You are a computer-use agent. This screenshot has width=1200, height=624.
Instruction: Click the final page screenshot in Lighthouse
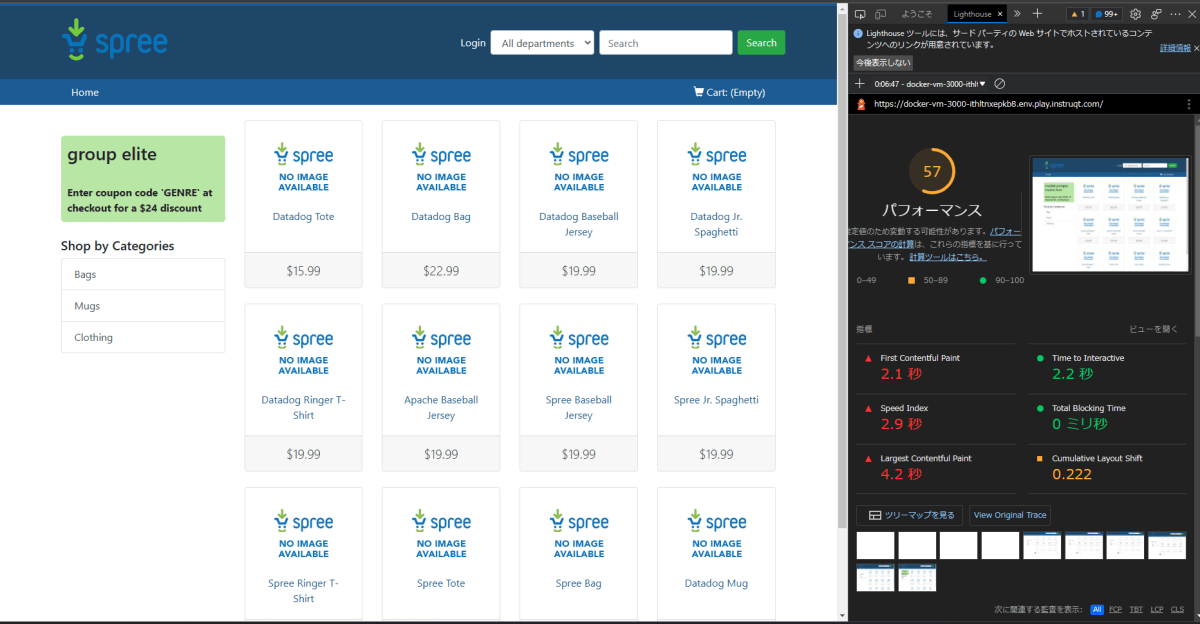(x=1109, y=213)
